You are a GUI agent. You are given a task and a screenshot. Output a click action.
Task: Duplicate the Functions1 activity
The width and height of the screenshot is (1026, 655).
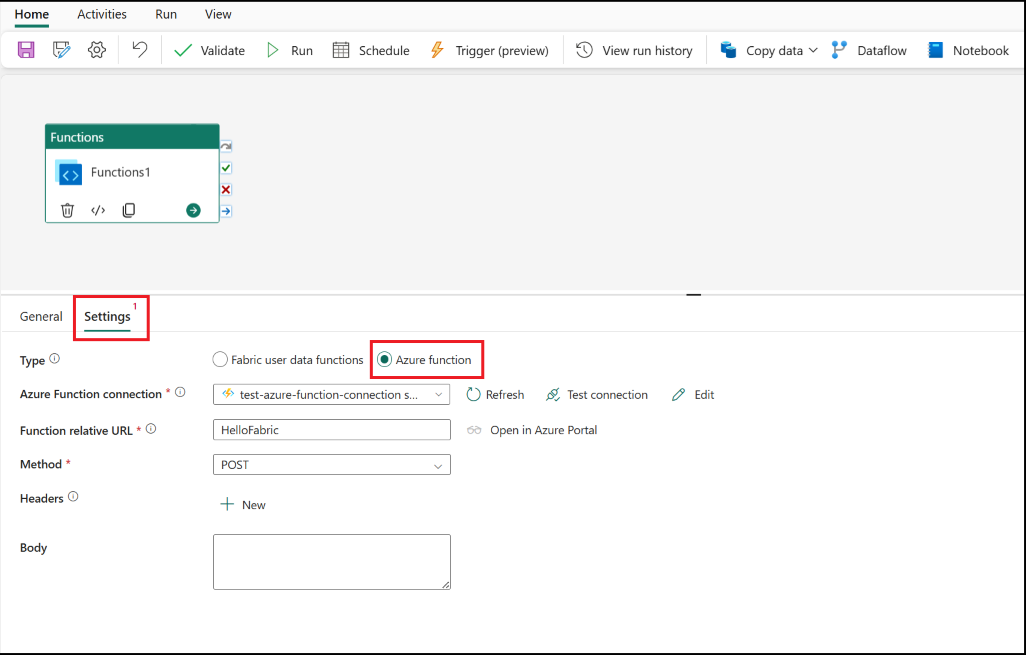point(128,210)
